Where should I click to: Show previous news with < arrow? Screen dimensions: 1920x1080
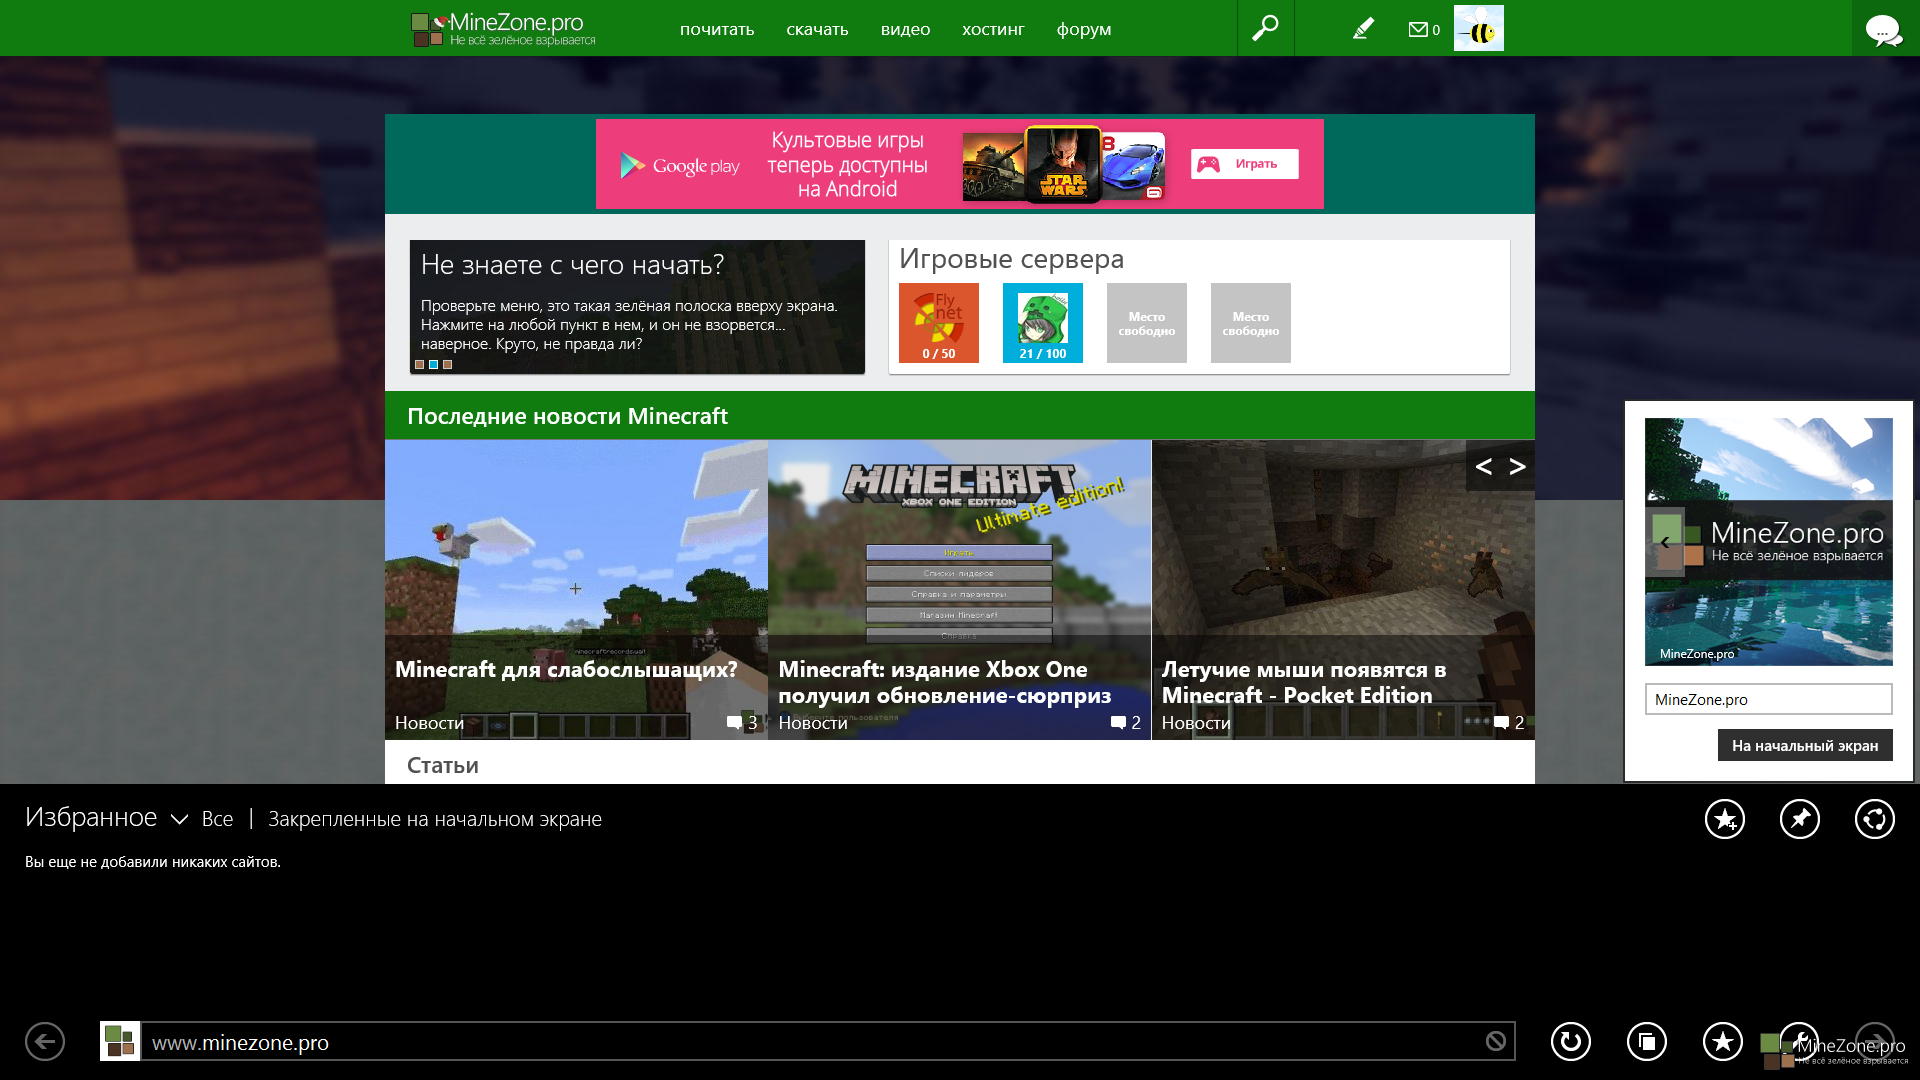pos(1484,466)
